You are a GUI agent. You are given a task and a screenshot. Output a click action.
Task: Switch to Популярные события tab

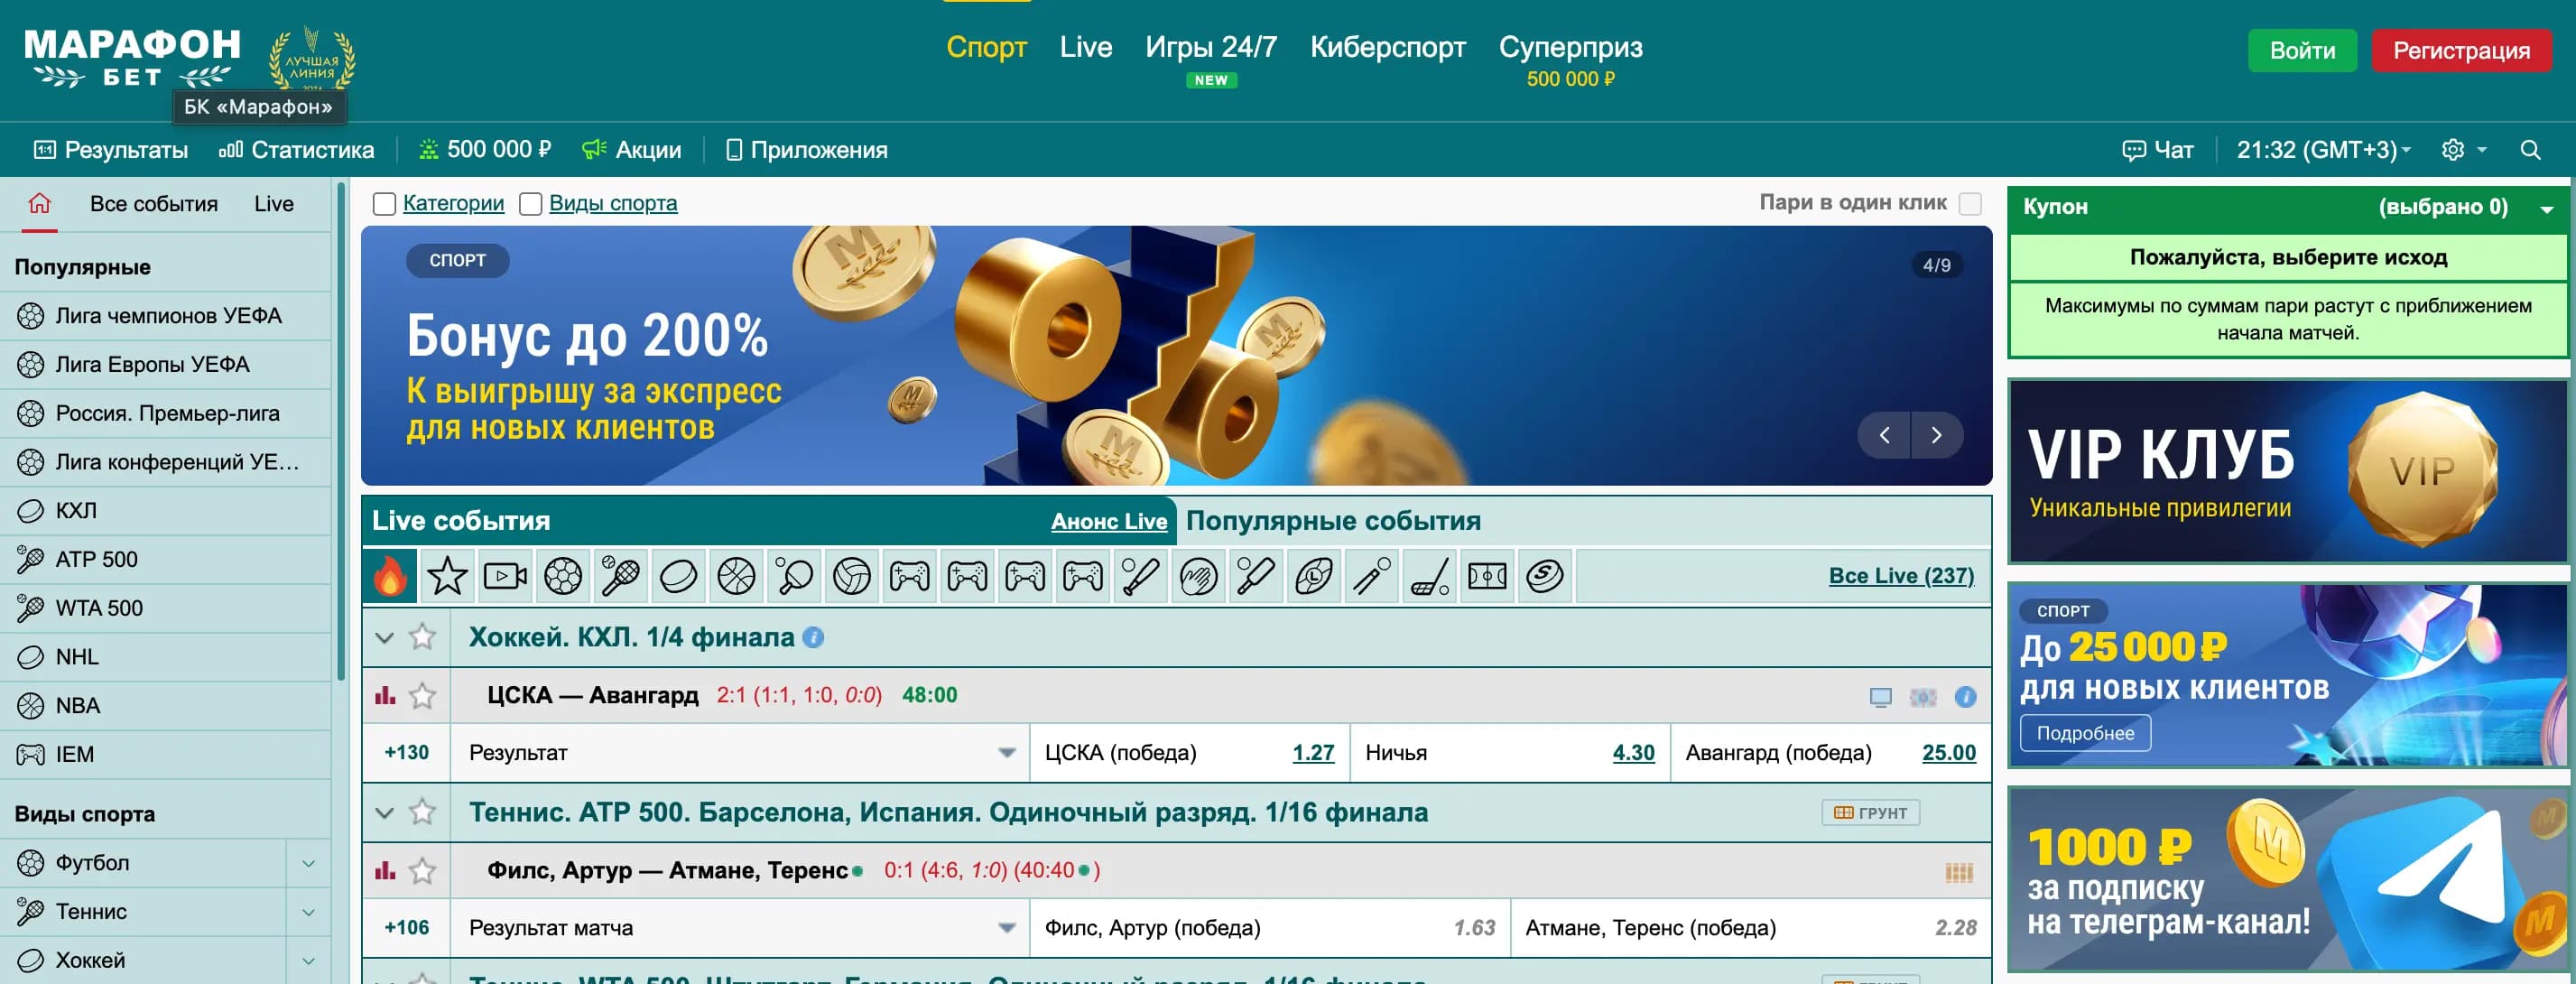[x=1333, y=521]
